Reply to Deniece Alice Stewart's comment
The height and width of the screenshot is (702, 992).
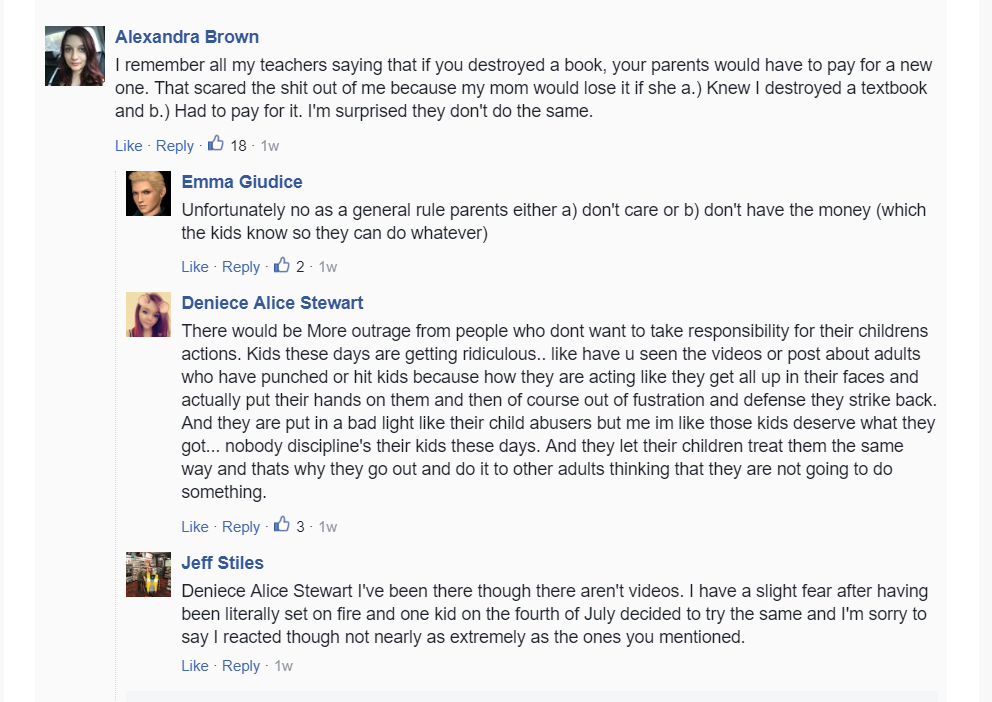[x=241, y=527]
